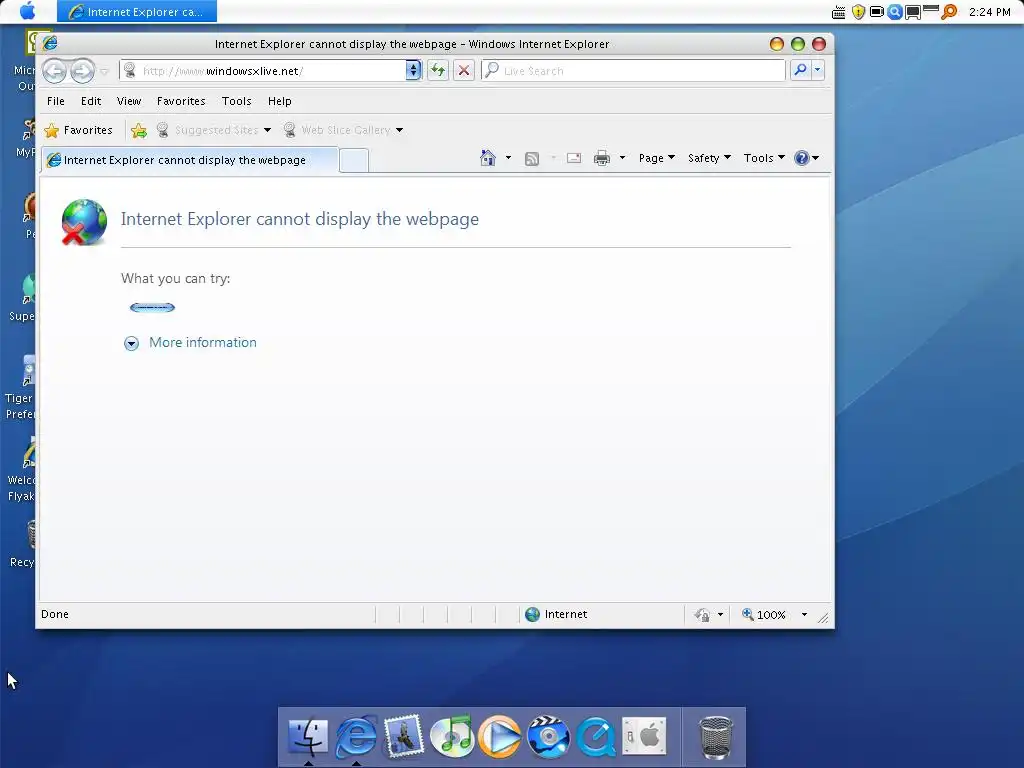Image resolution: width=1024 pixels, height=768 pixels.
Task: Open the command bar Tools dropdown
Action: [764, 158]
